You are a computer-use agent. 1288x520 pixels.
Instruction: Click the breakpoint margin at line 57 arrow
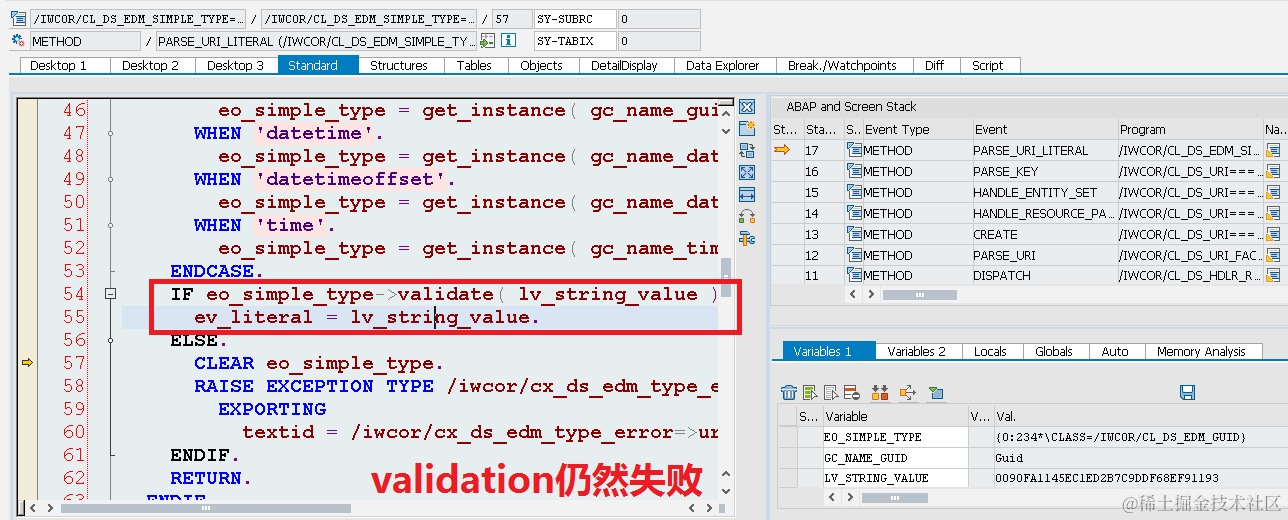click(28, 363)
